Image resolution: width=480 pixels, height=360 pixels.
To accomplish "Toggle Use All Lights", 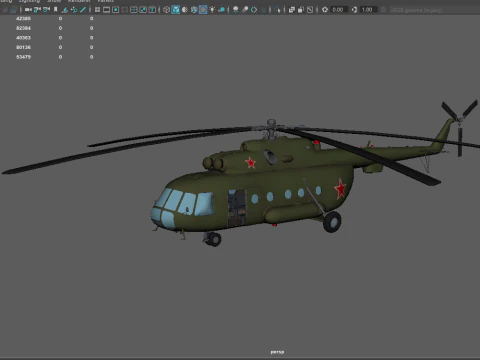I will click(x=212, y=10).
